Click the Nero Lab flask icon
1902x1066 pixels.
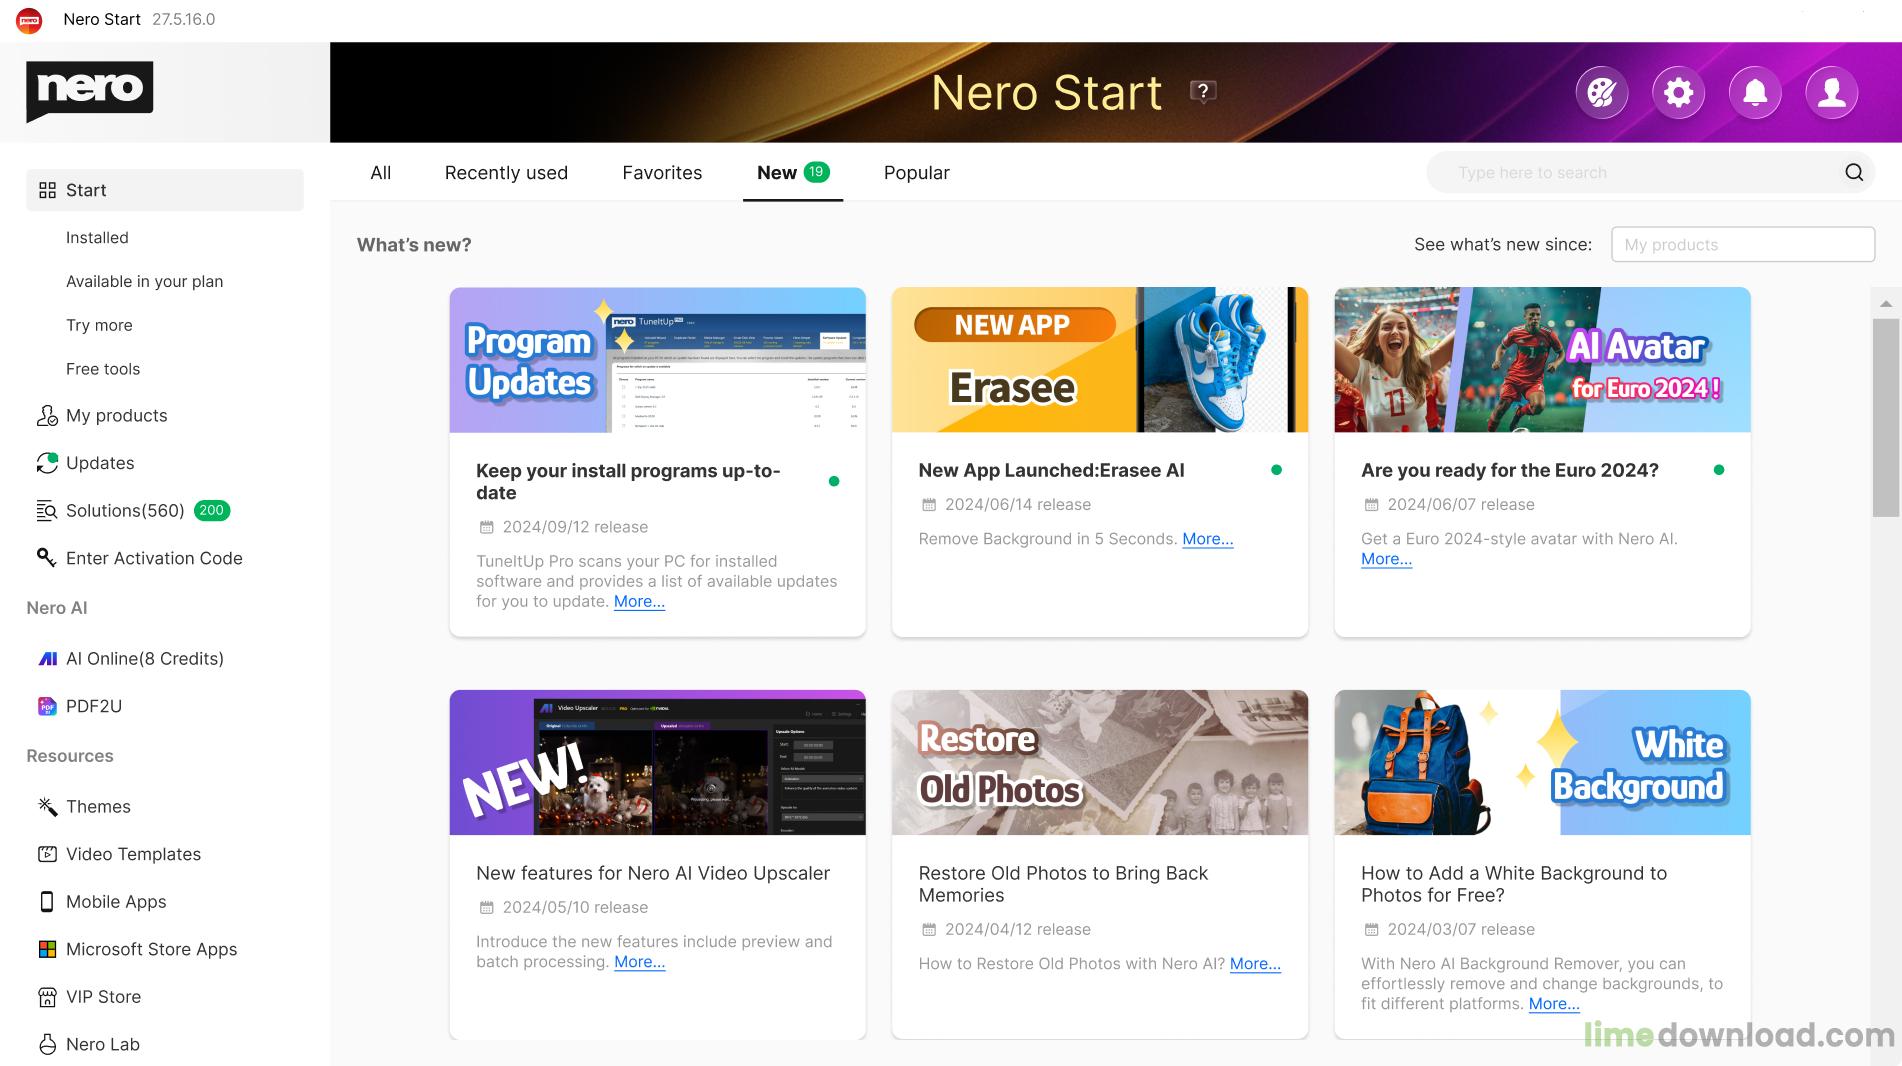[x=47, y=1044]
